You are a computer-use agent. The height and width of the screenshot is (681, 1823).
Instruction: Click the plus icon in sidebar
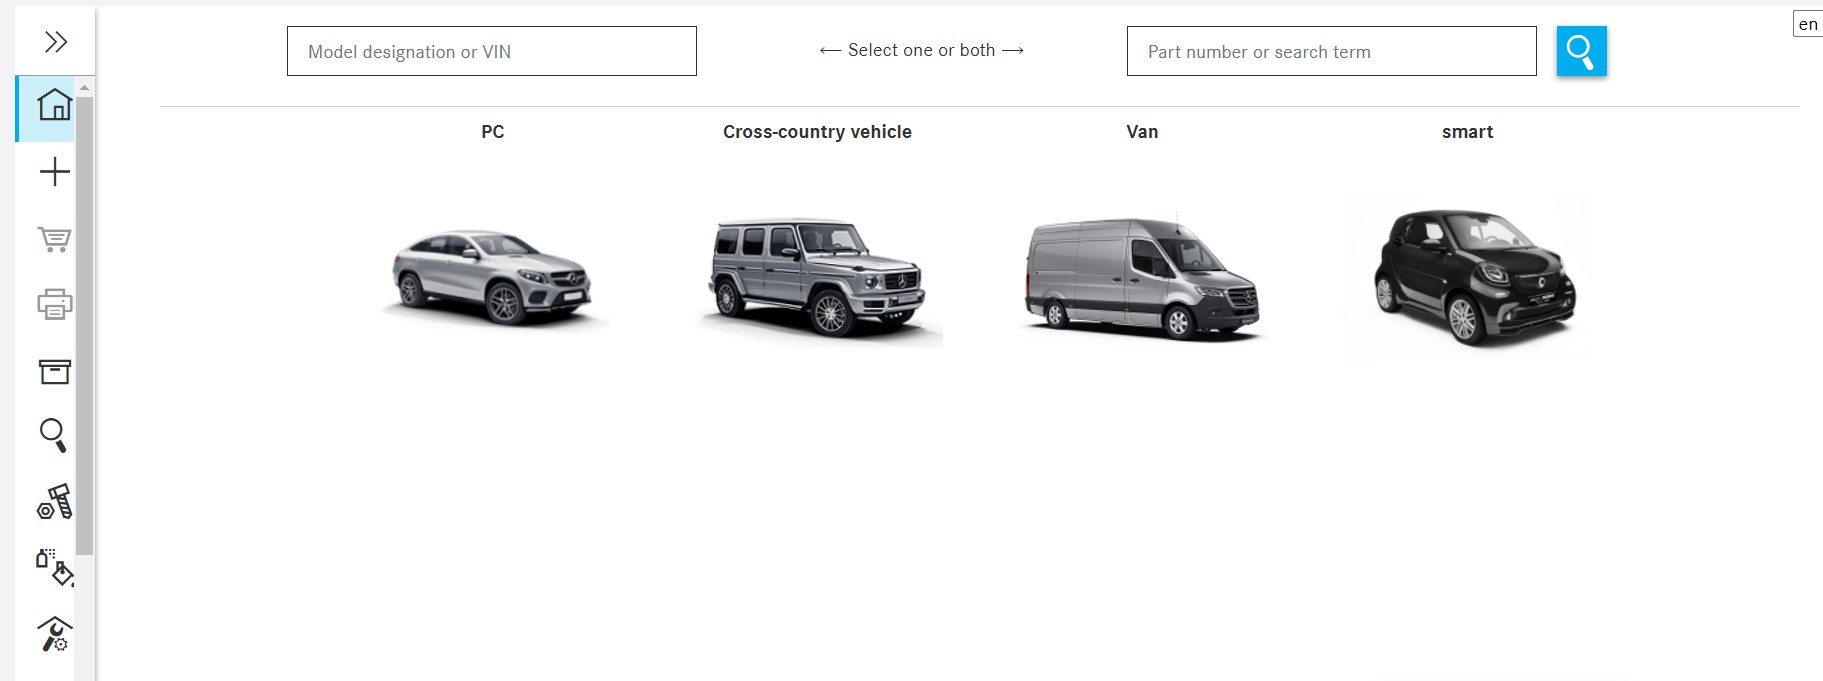tap(54, 172)
